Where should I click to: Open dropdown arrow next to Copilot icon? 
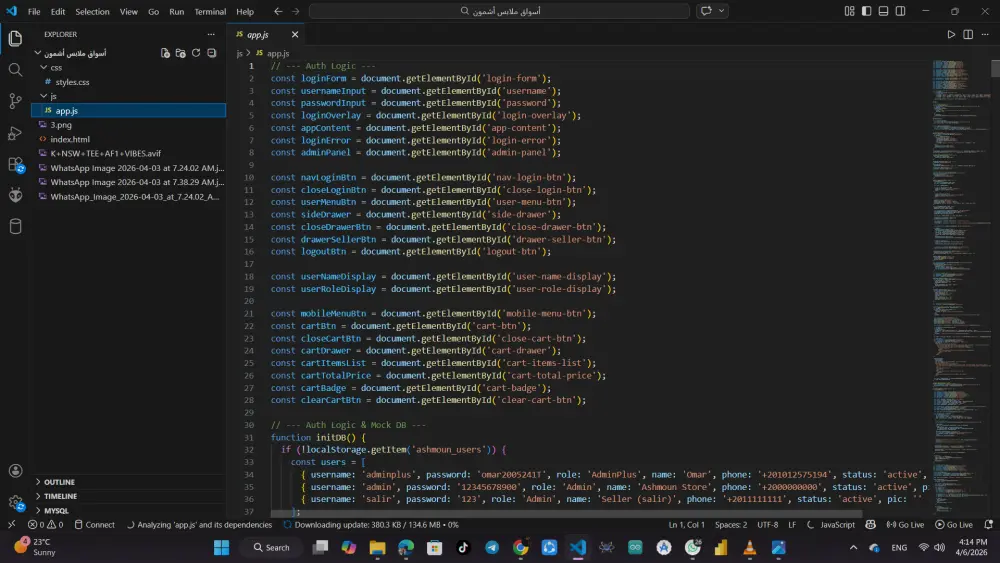point(721,11)
